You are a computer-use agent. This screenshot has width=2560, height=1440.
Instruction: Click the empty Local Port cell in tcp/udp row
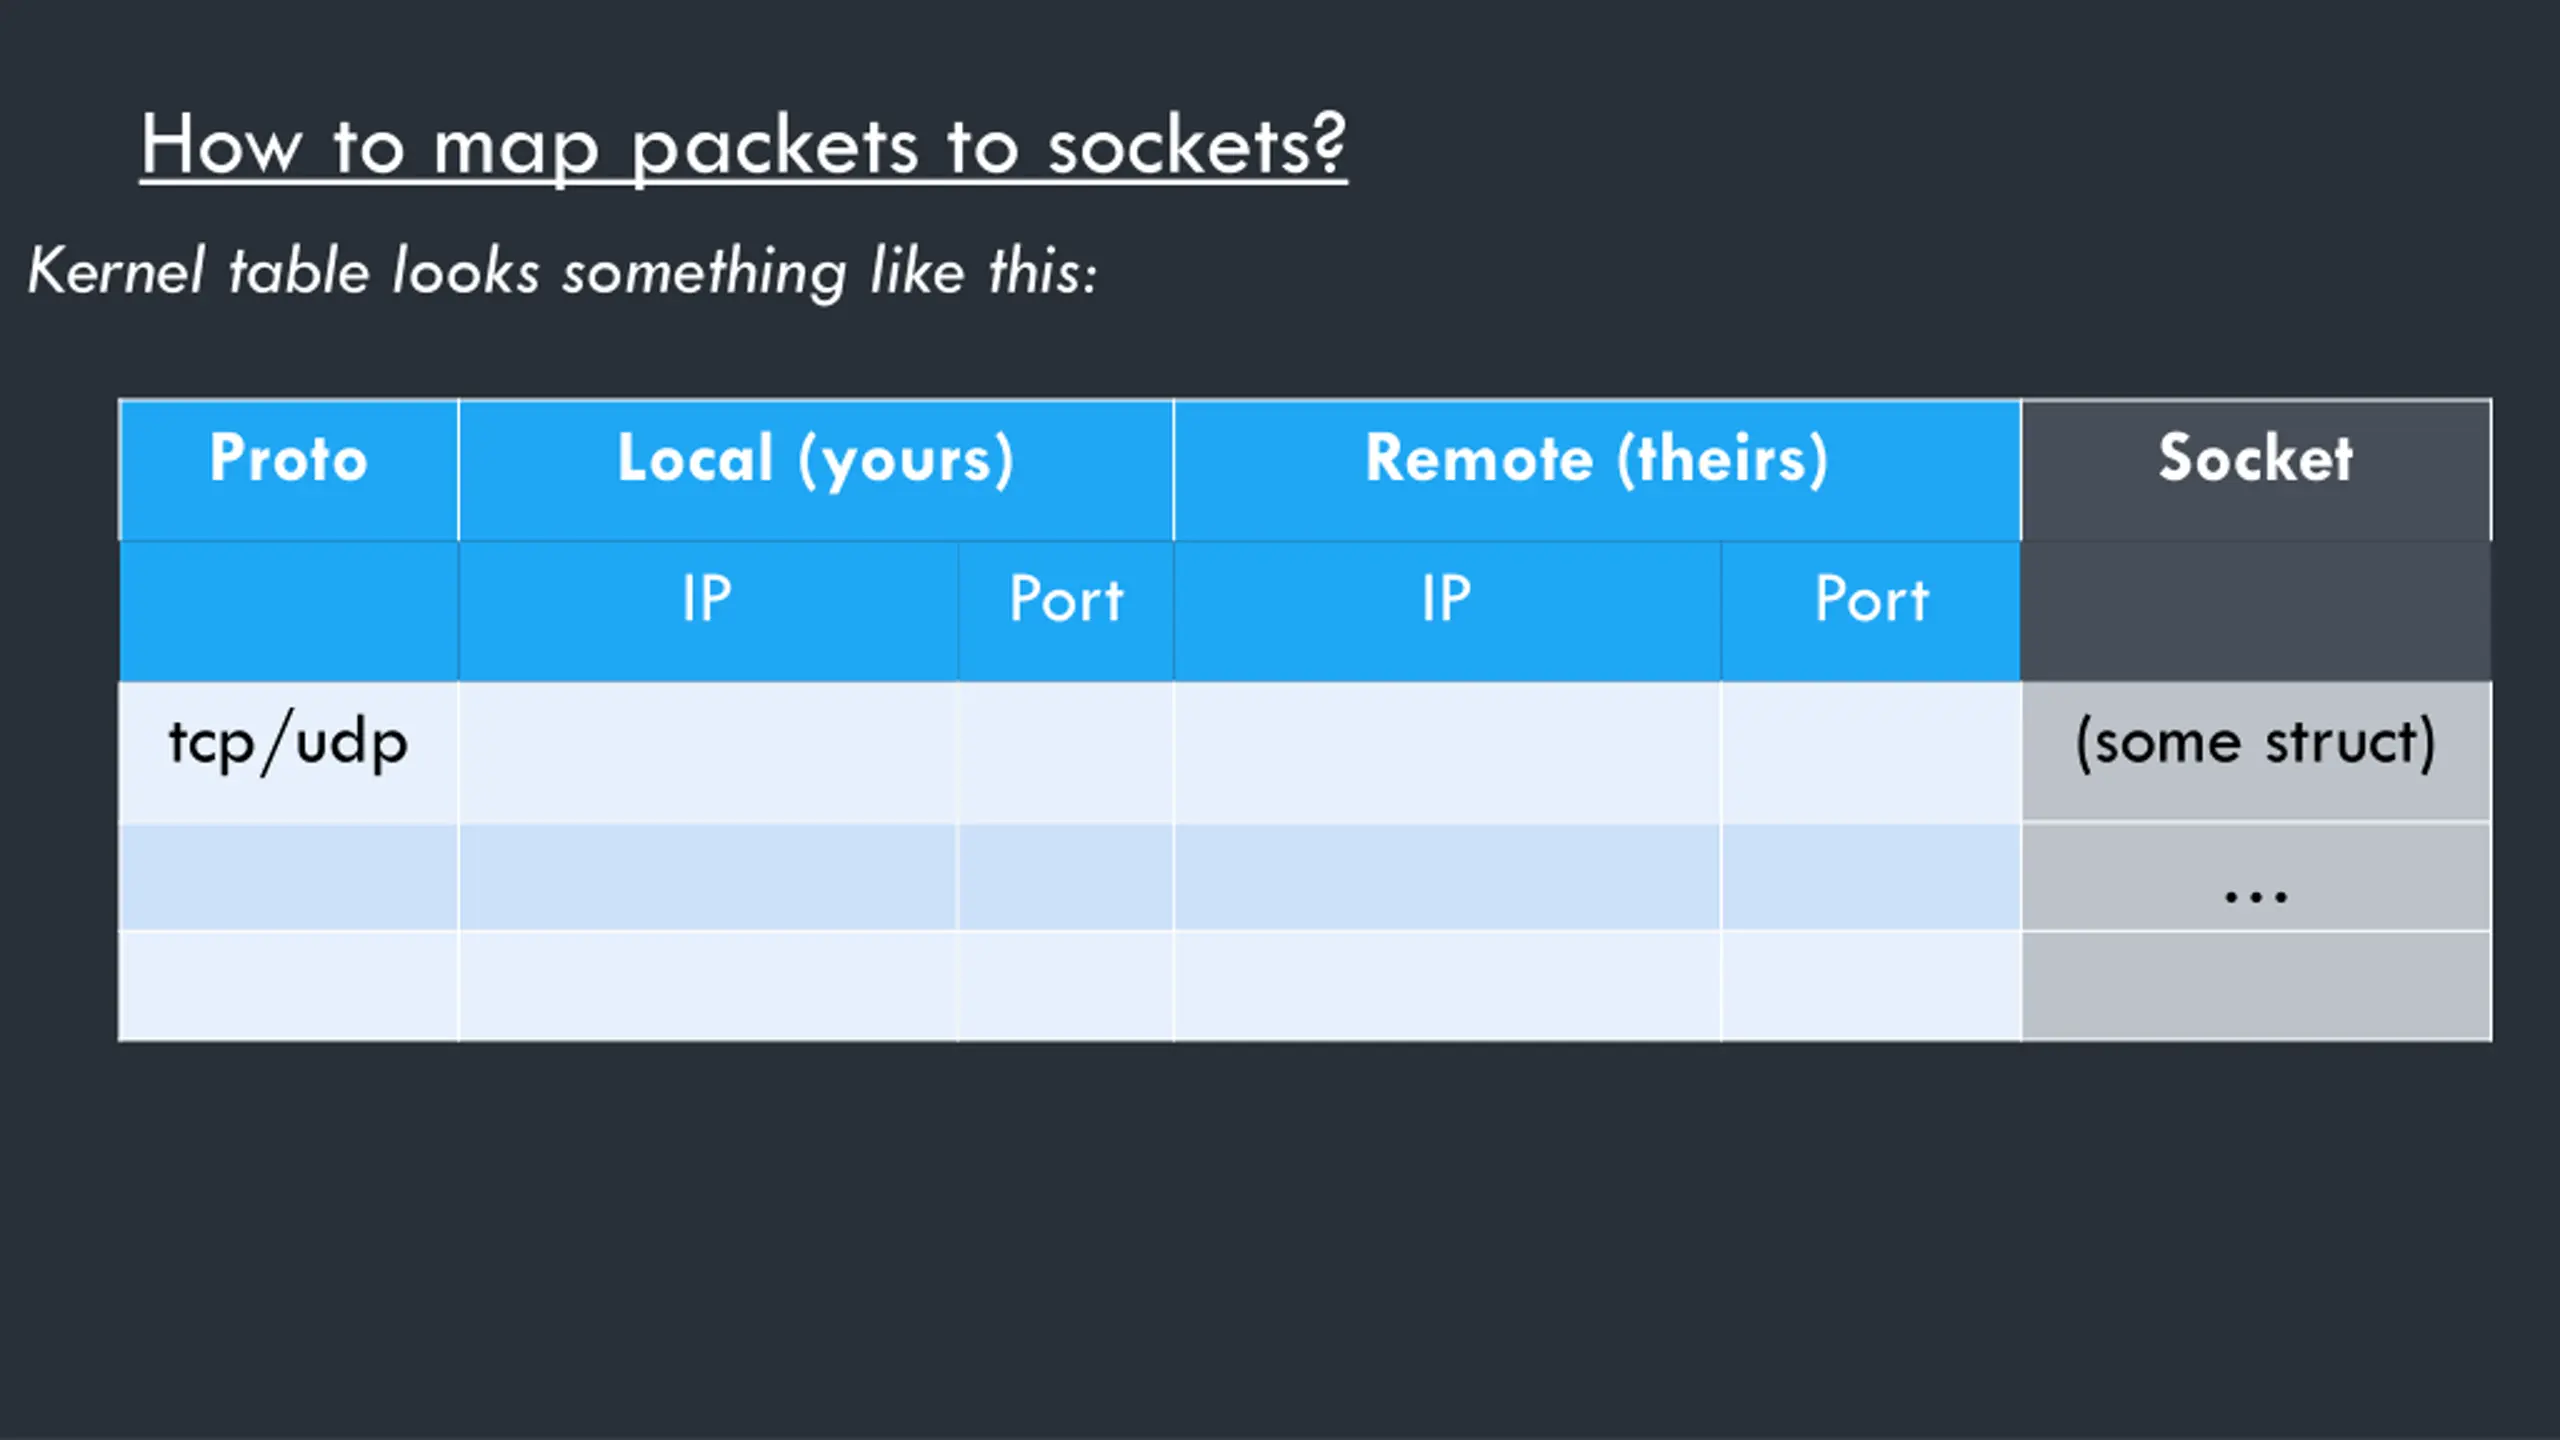(x=1066, y=752)
